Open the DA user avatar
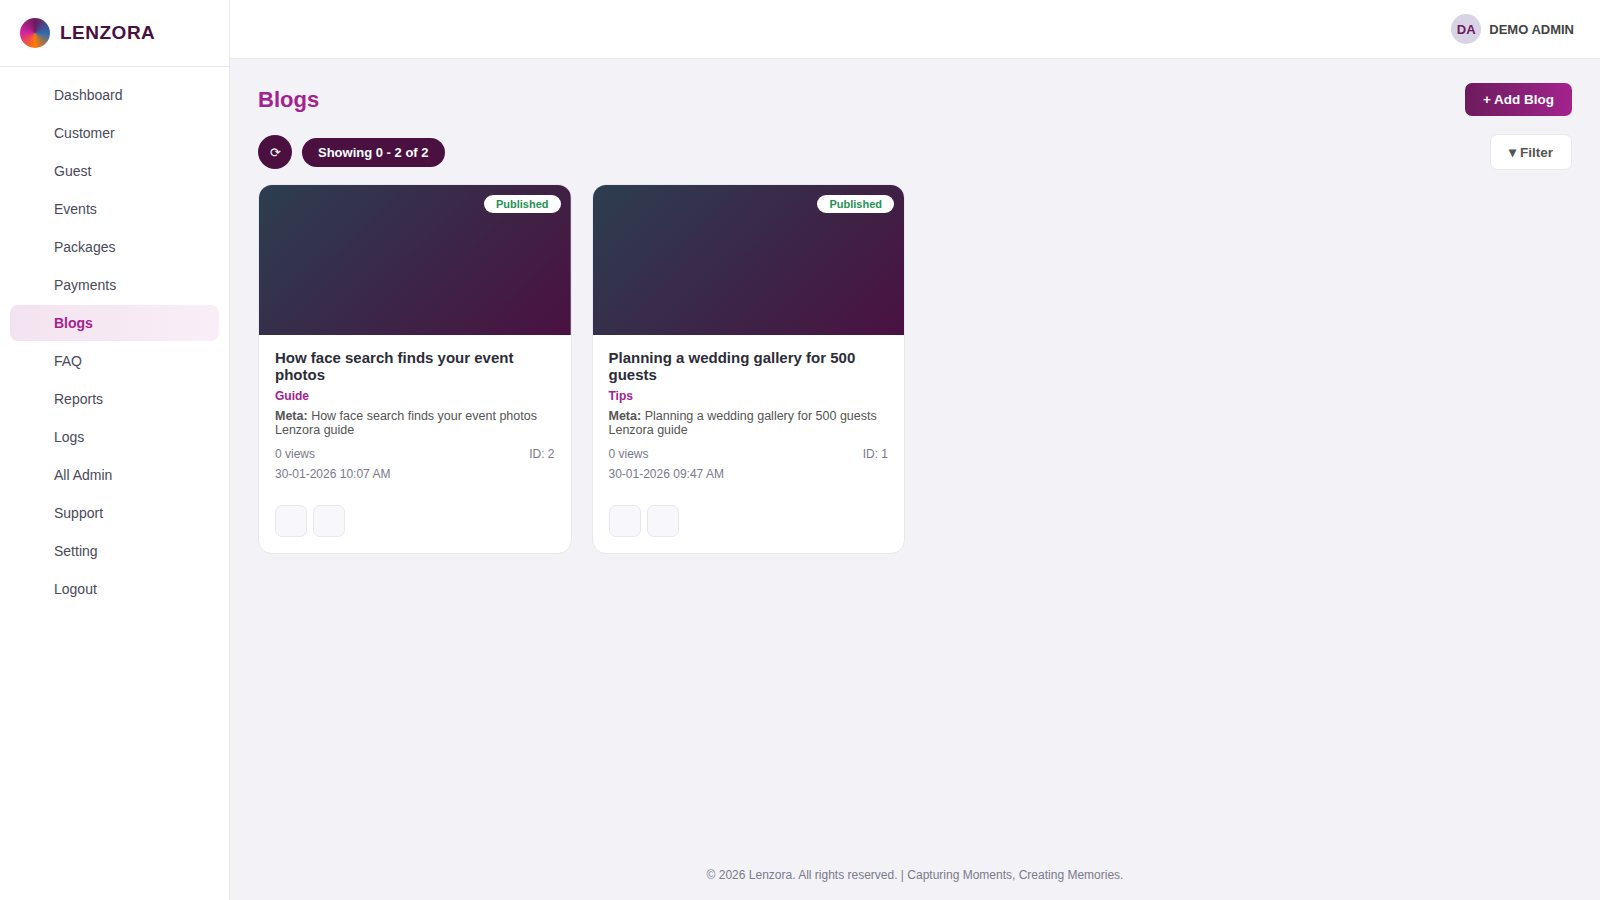The width and height of the screenshot is (1600, 900). point(1465,29)
